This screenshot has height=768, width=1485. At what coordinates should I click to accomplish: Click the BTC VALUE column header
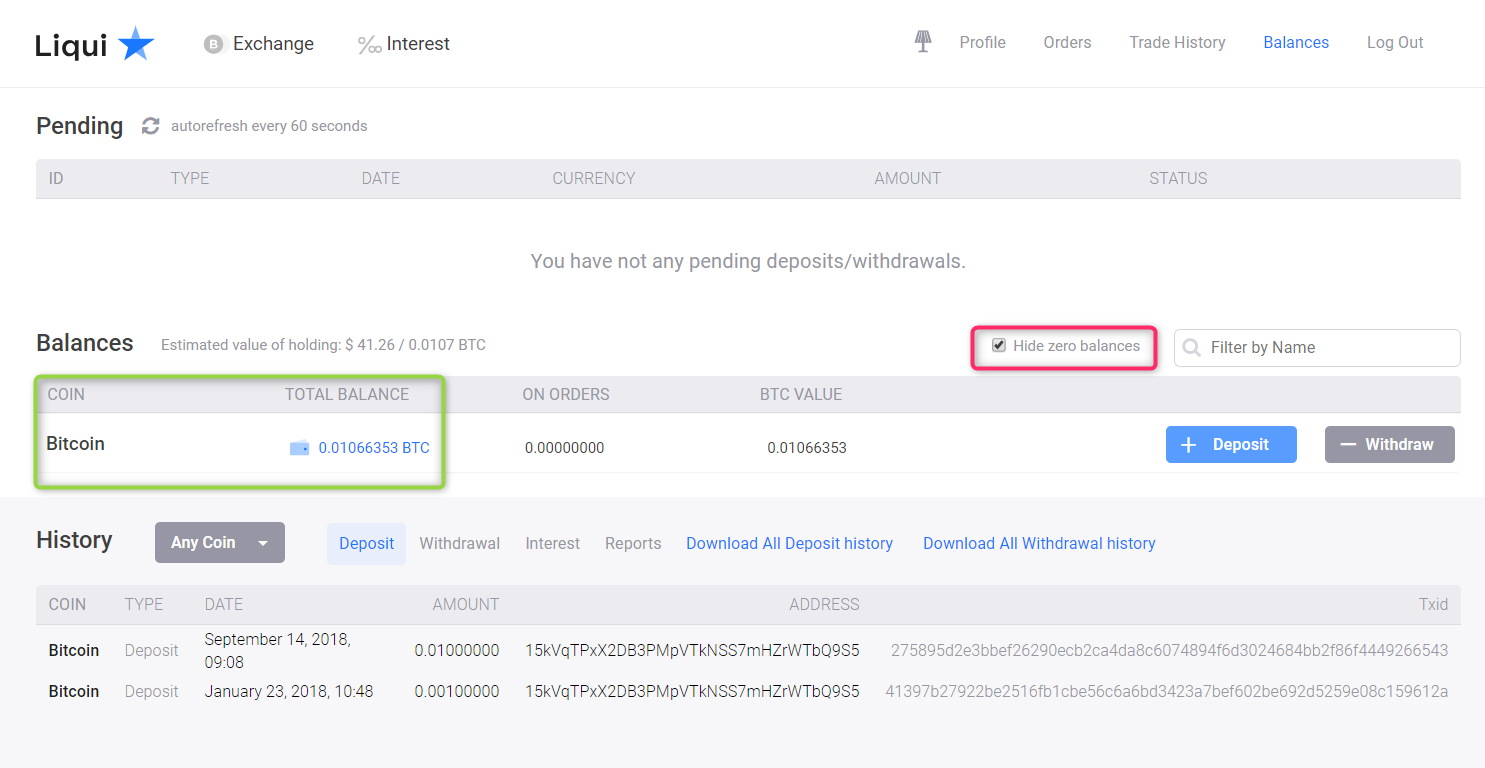pos(801,394)
